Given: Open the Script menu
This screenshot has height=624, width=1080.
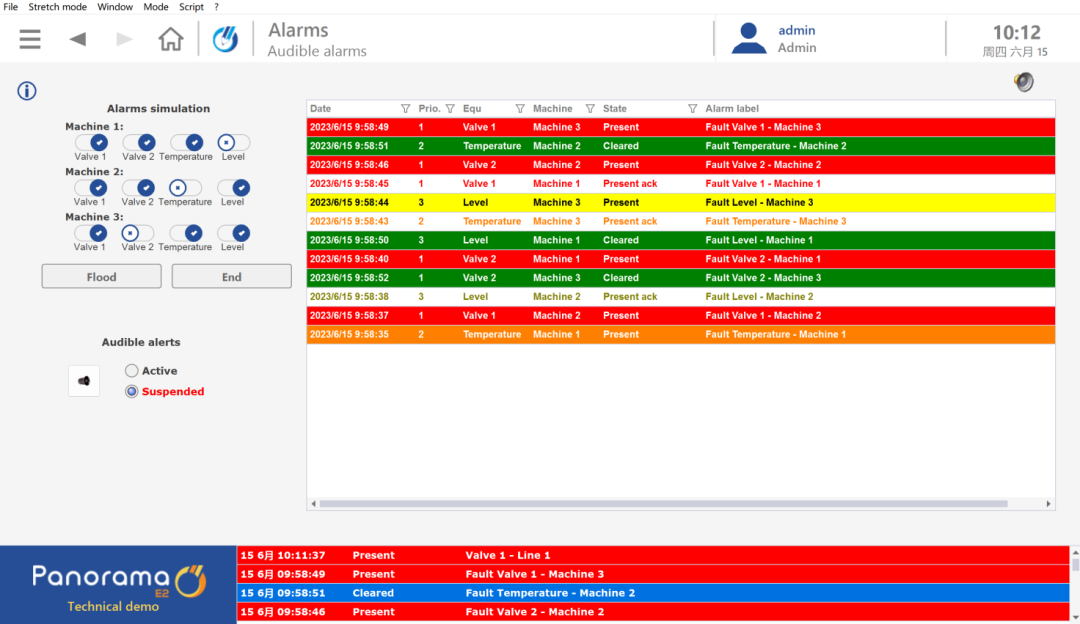Looking at the screenshot, I should click(191, 7).
